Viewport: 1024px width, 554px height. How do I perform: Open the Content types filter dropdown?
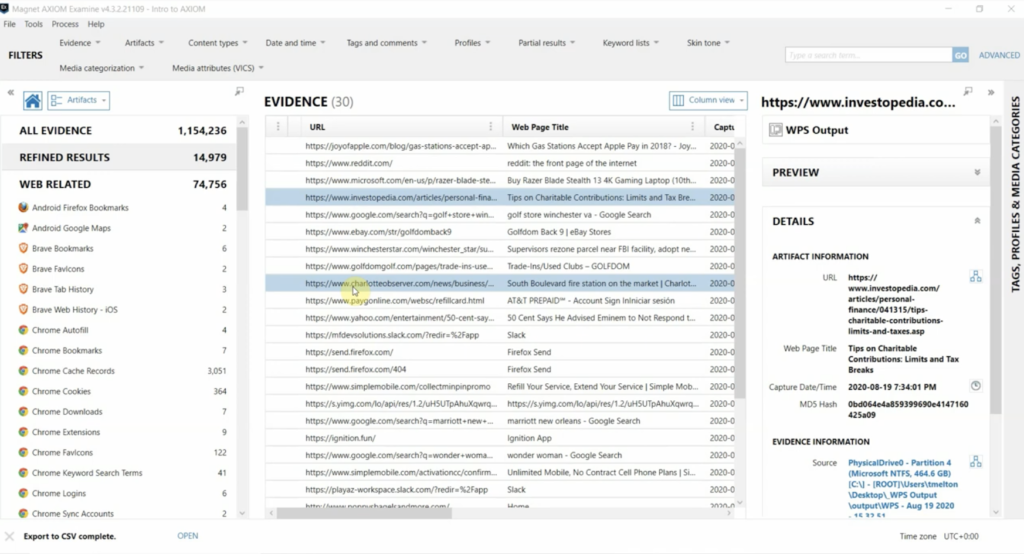click(217, 42)
